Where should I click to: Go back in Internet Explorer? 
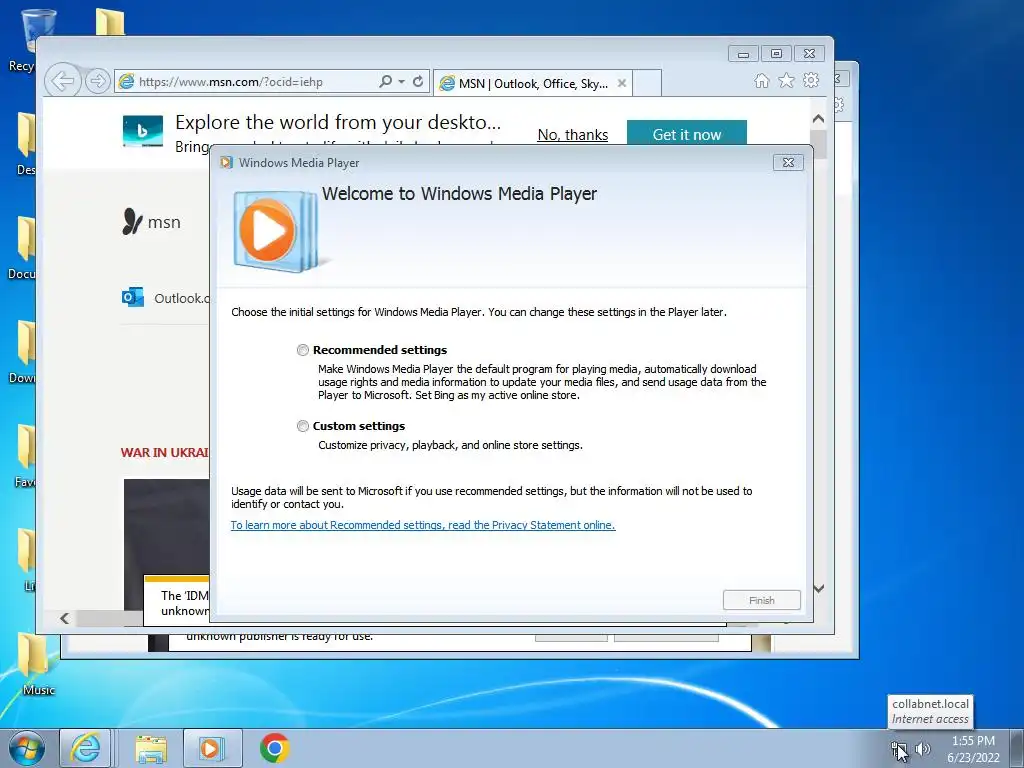[x=63, y=82]
